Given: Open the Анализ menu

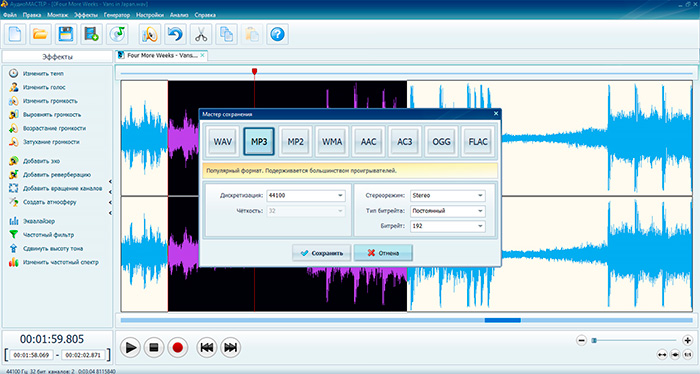Looking at the screenshot, I should (x=179, y=15).
